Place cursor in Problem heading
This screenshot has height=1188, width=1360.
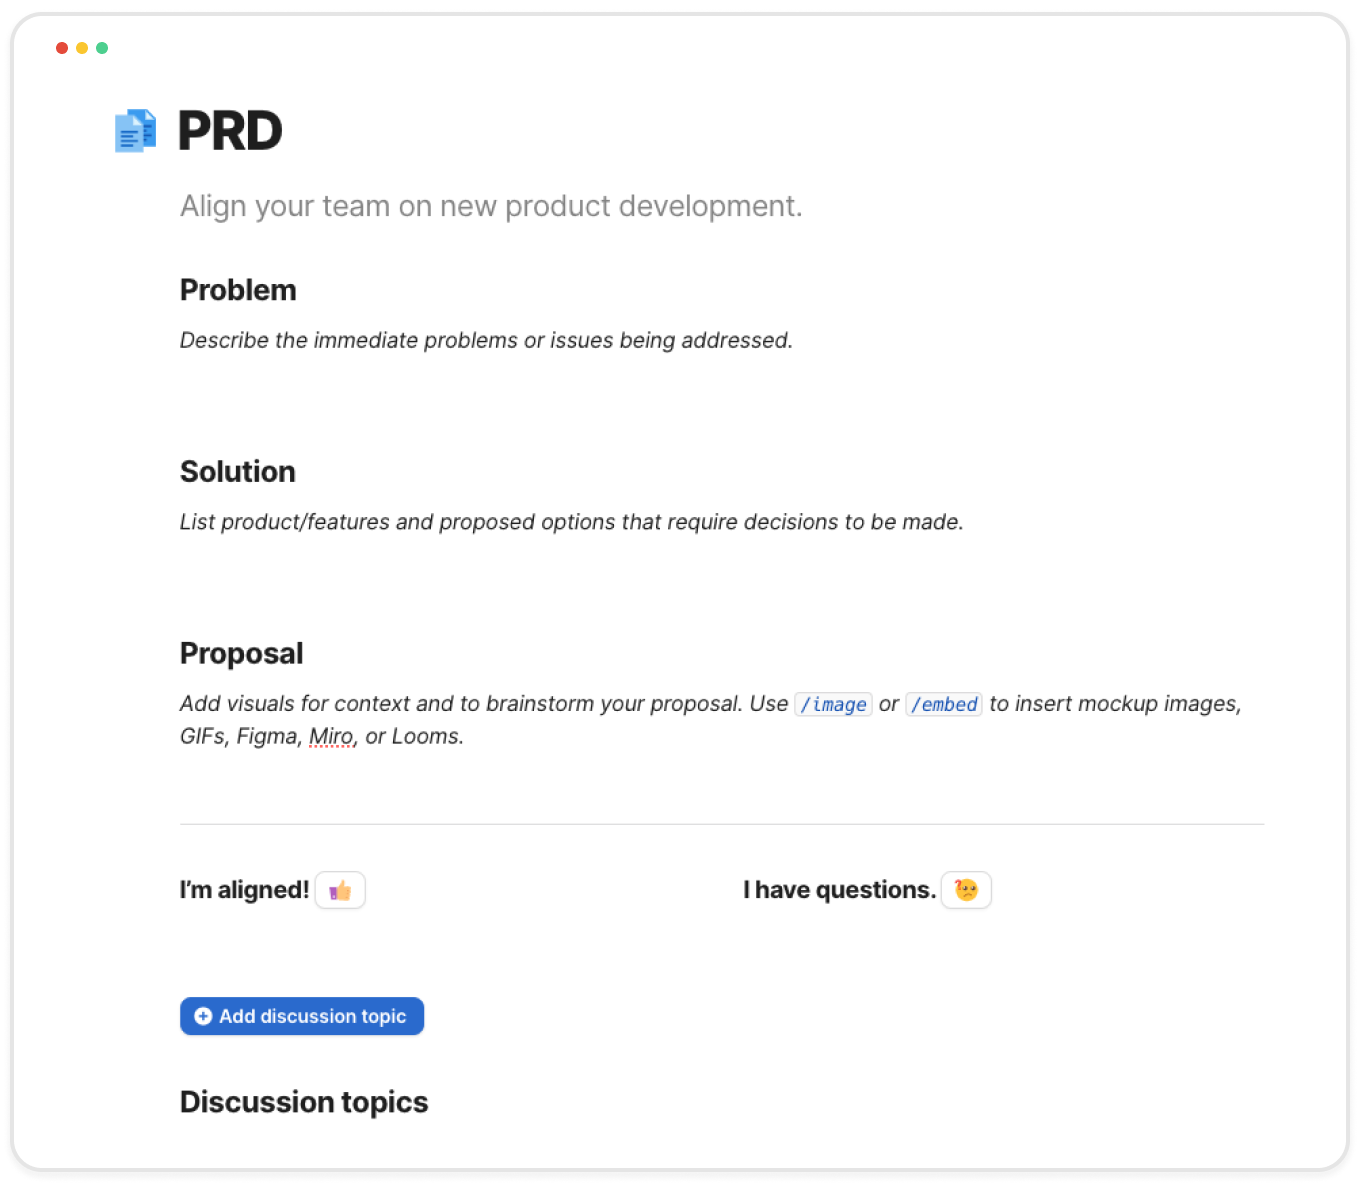pyautogui.click(x=238, y=290)
